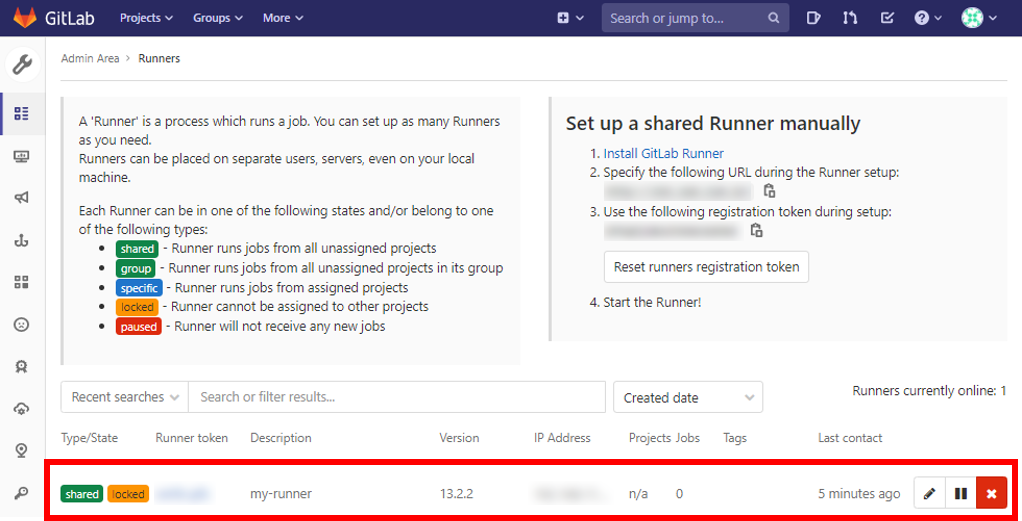The width and height of the screenshot is (1022, 521).
Task: Open the Groups menu in the navbar
Action: pyautogui.click(x=217, y=18)
